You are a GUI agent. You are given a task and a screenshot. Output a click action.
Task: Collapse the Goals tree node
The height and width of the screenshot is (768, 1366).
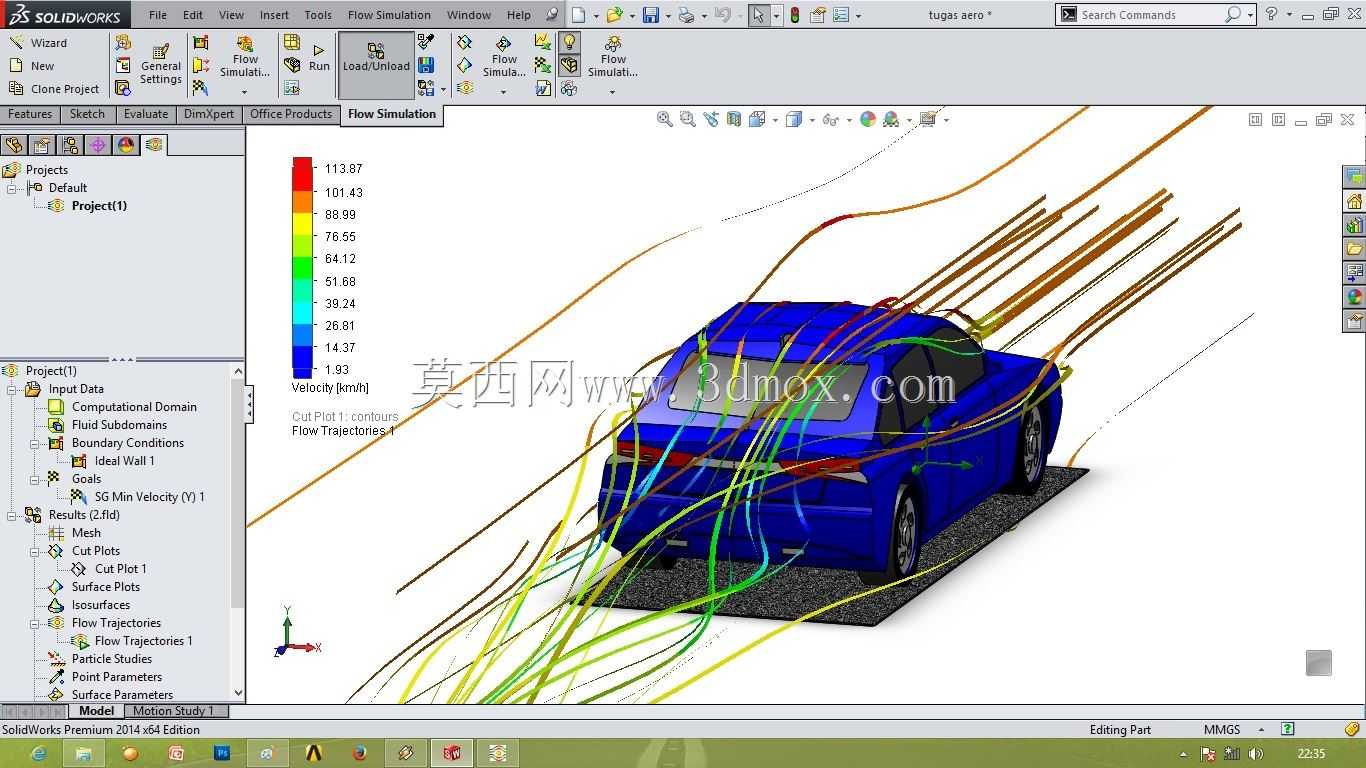point(35,479)
